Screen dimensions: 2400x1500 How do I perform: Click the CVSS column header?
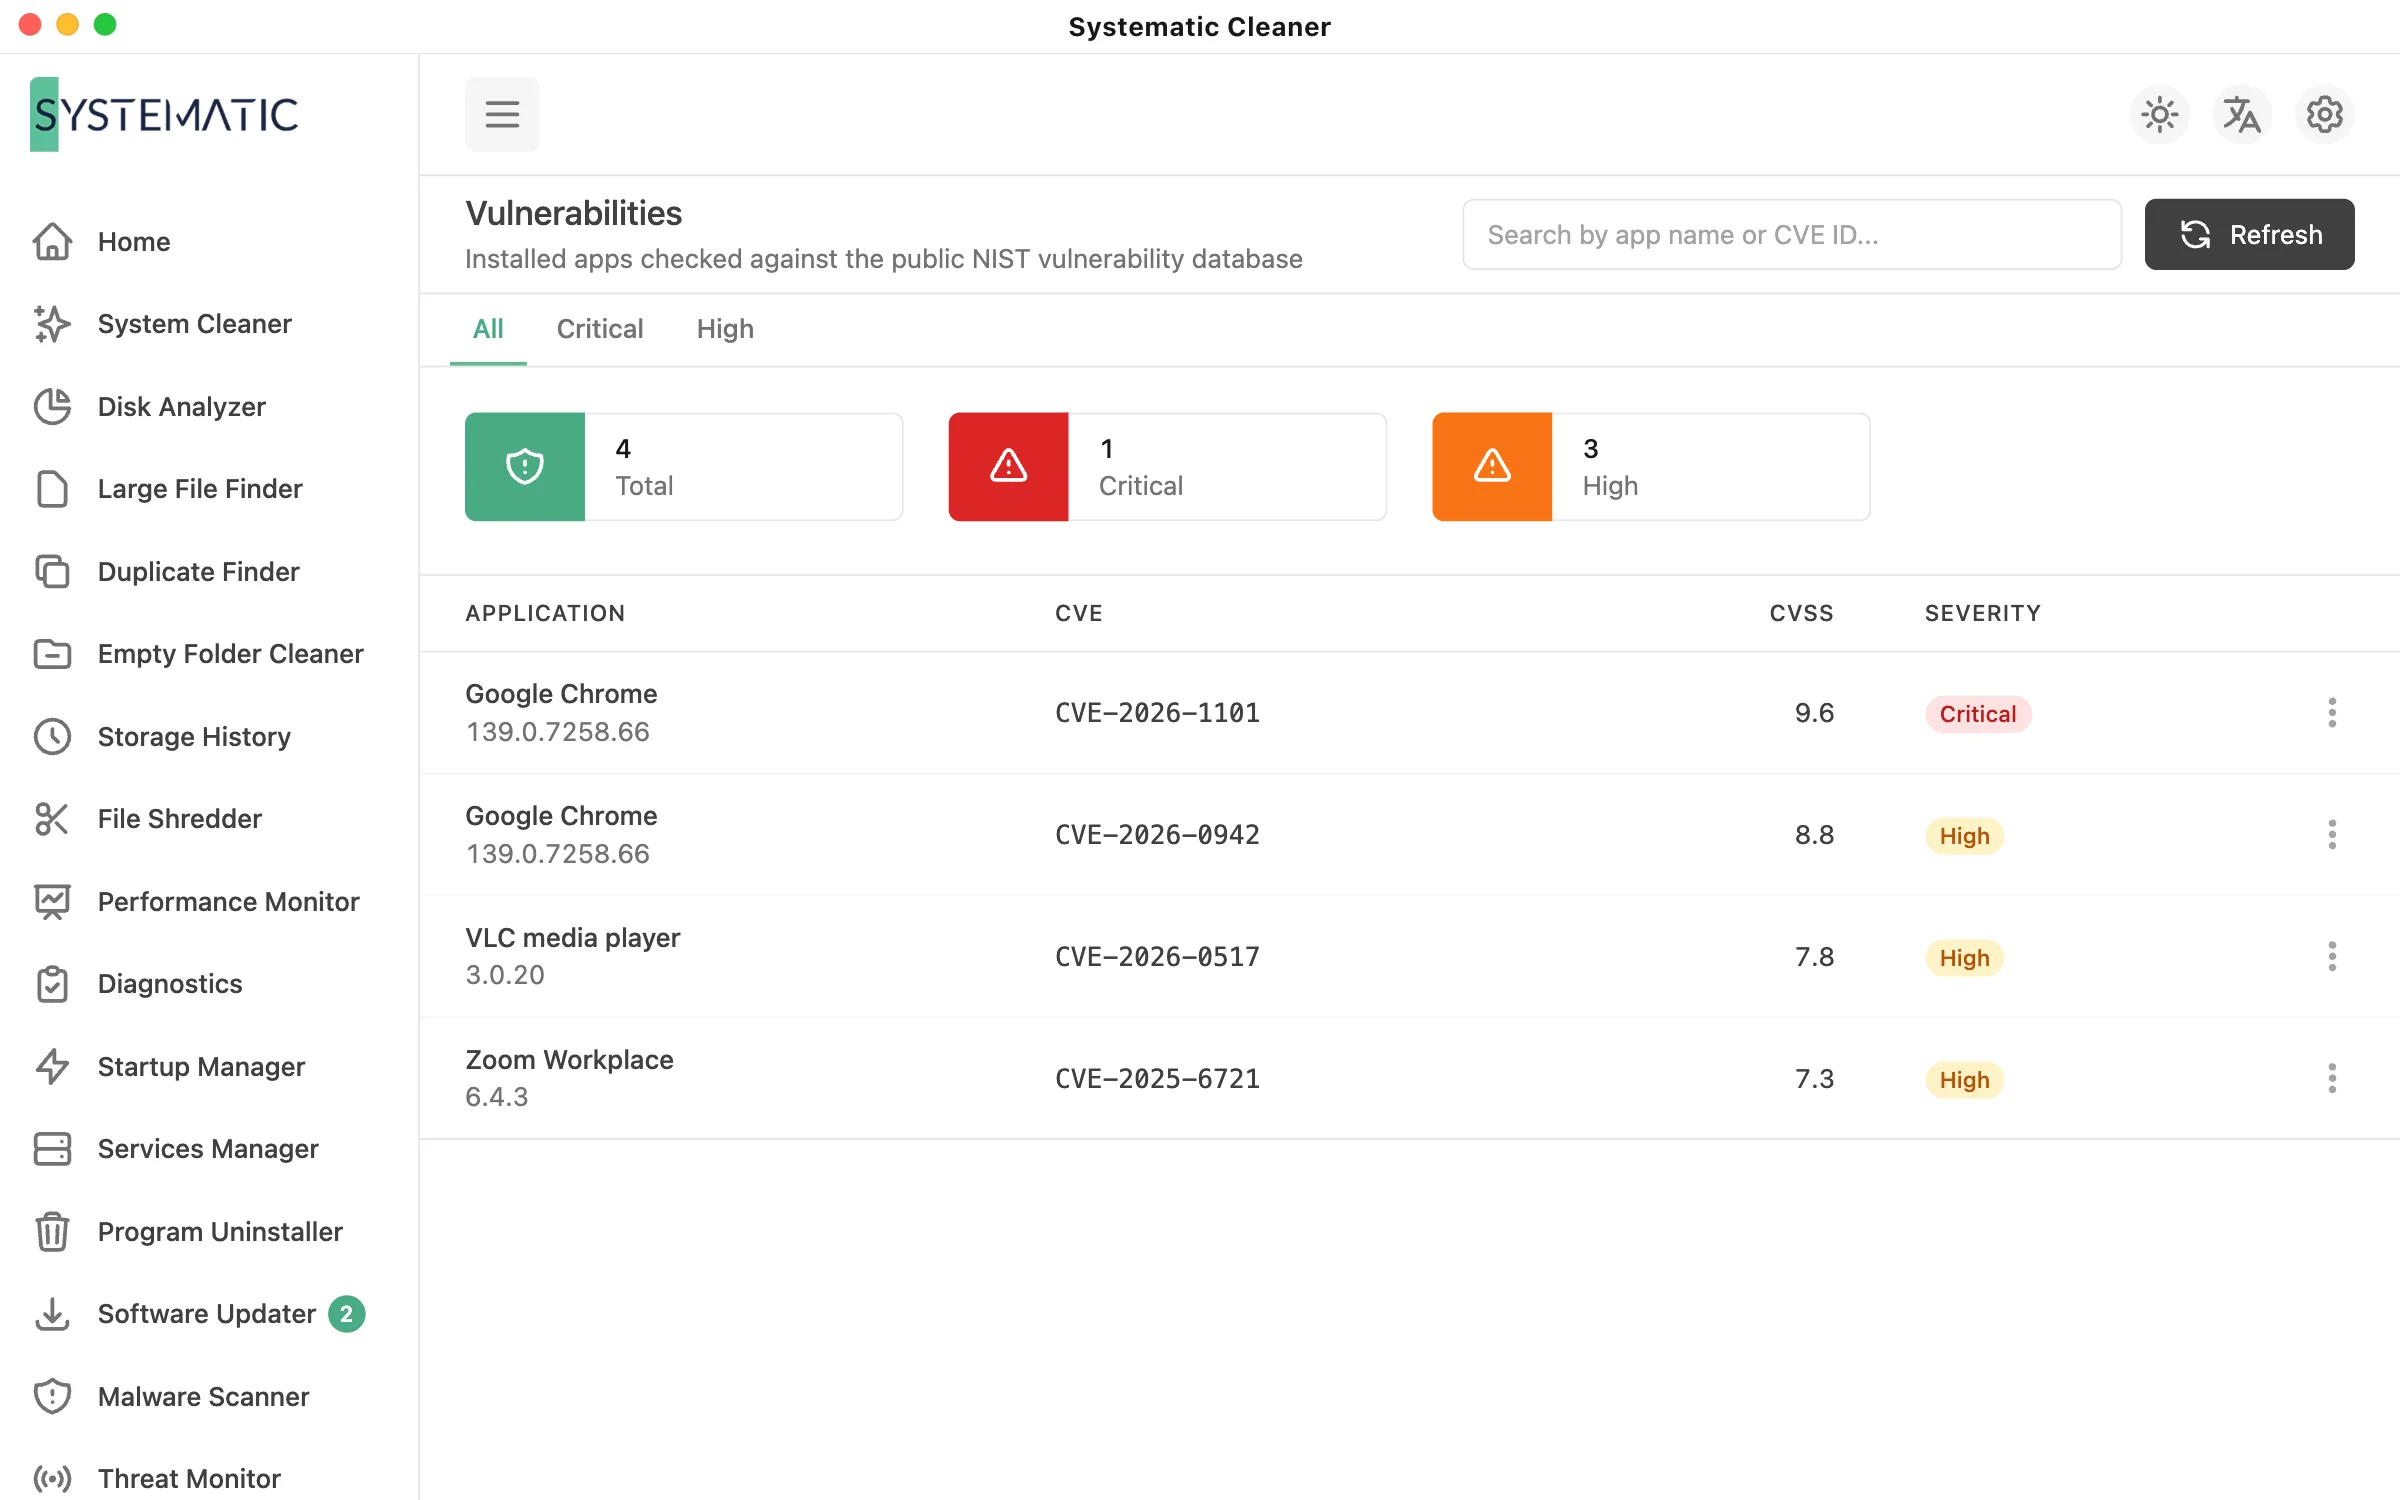point(1801,613)
